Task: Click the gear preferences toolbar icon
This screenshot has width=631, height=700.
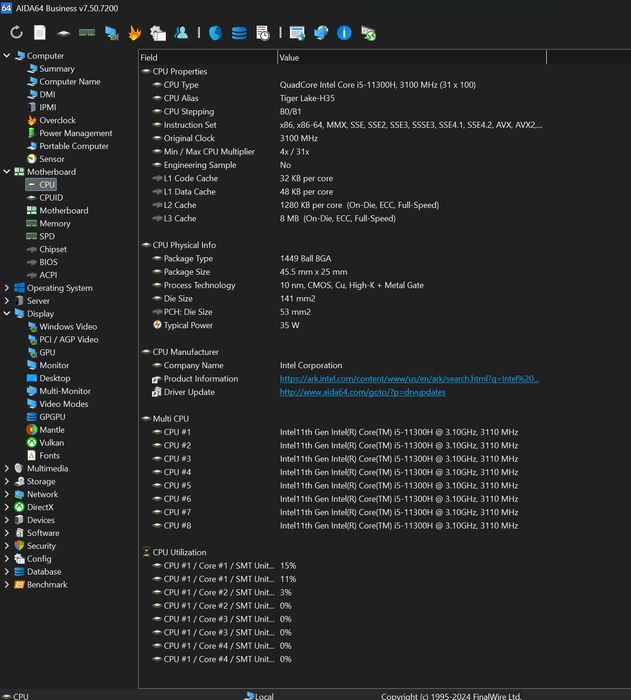Action: click(158, 33)
